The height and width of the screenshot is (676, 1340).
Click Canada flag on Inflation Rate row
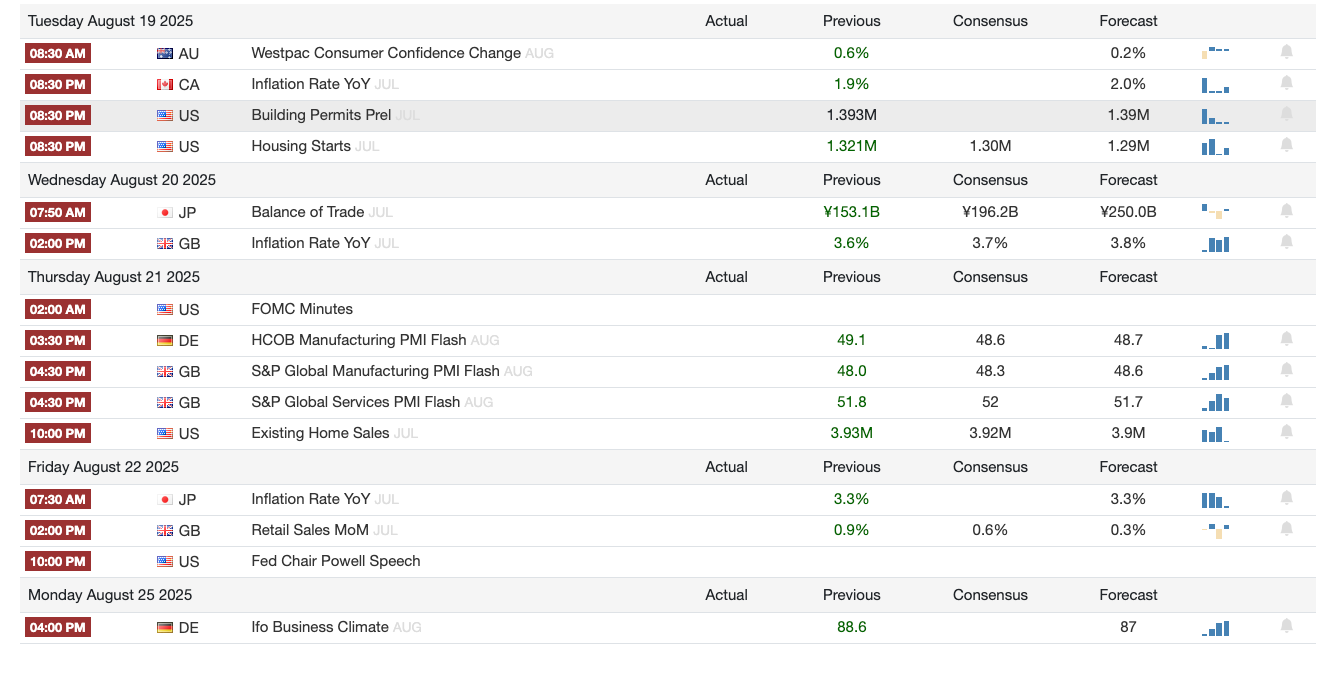[x=165, y=84]
